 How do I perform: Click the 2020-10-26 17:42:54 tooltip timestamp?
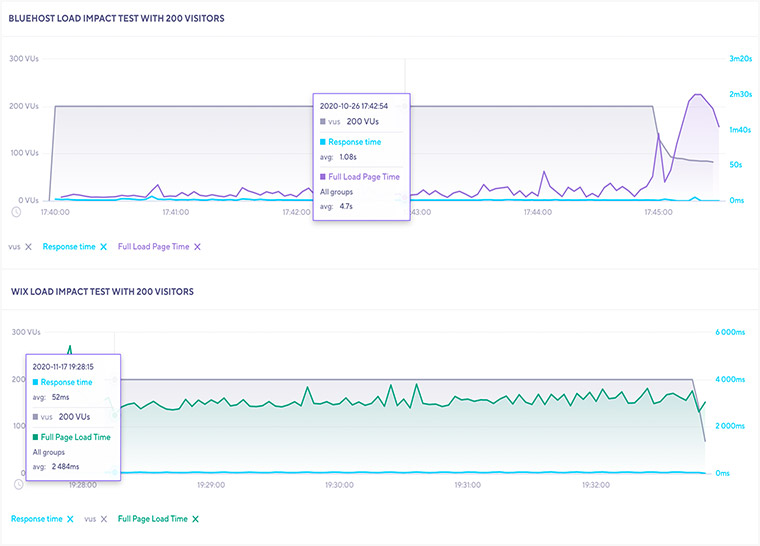pos(354,106)
